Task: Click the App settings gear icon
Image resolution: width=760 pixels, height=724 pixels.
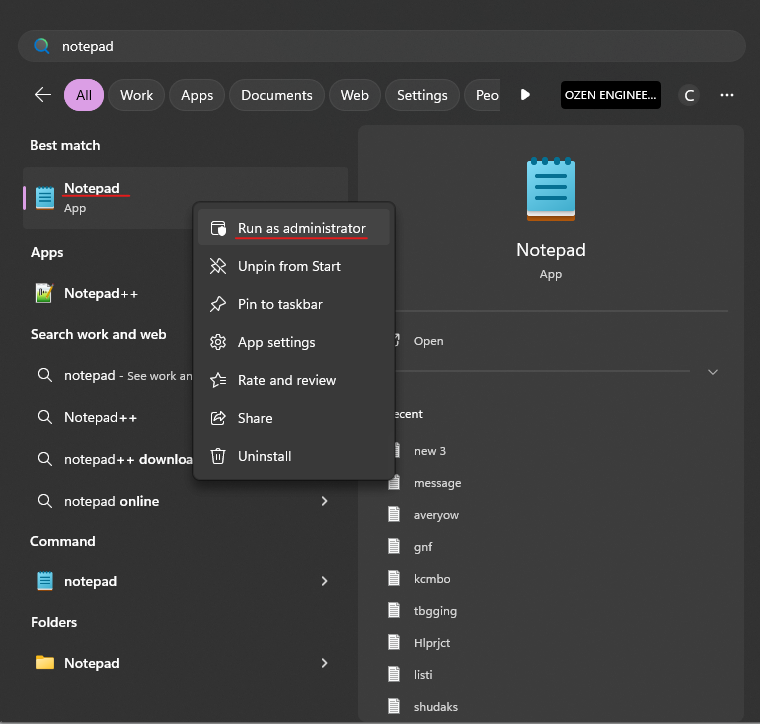Action: pos(218,342)
